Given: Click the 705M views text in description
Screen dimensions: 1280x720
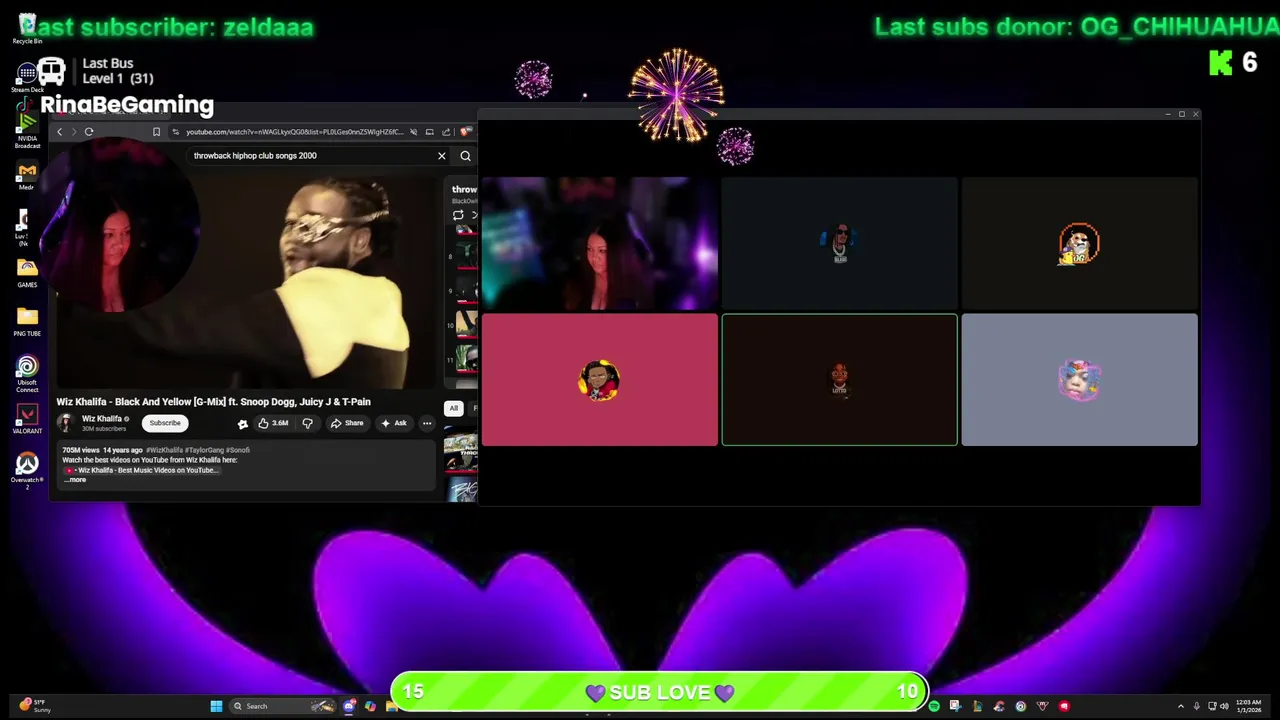Looking at the screenshot, I should pyautogui.click(x=81, y=450).
